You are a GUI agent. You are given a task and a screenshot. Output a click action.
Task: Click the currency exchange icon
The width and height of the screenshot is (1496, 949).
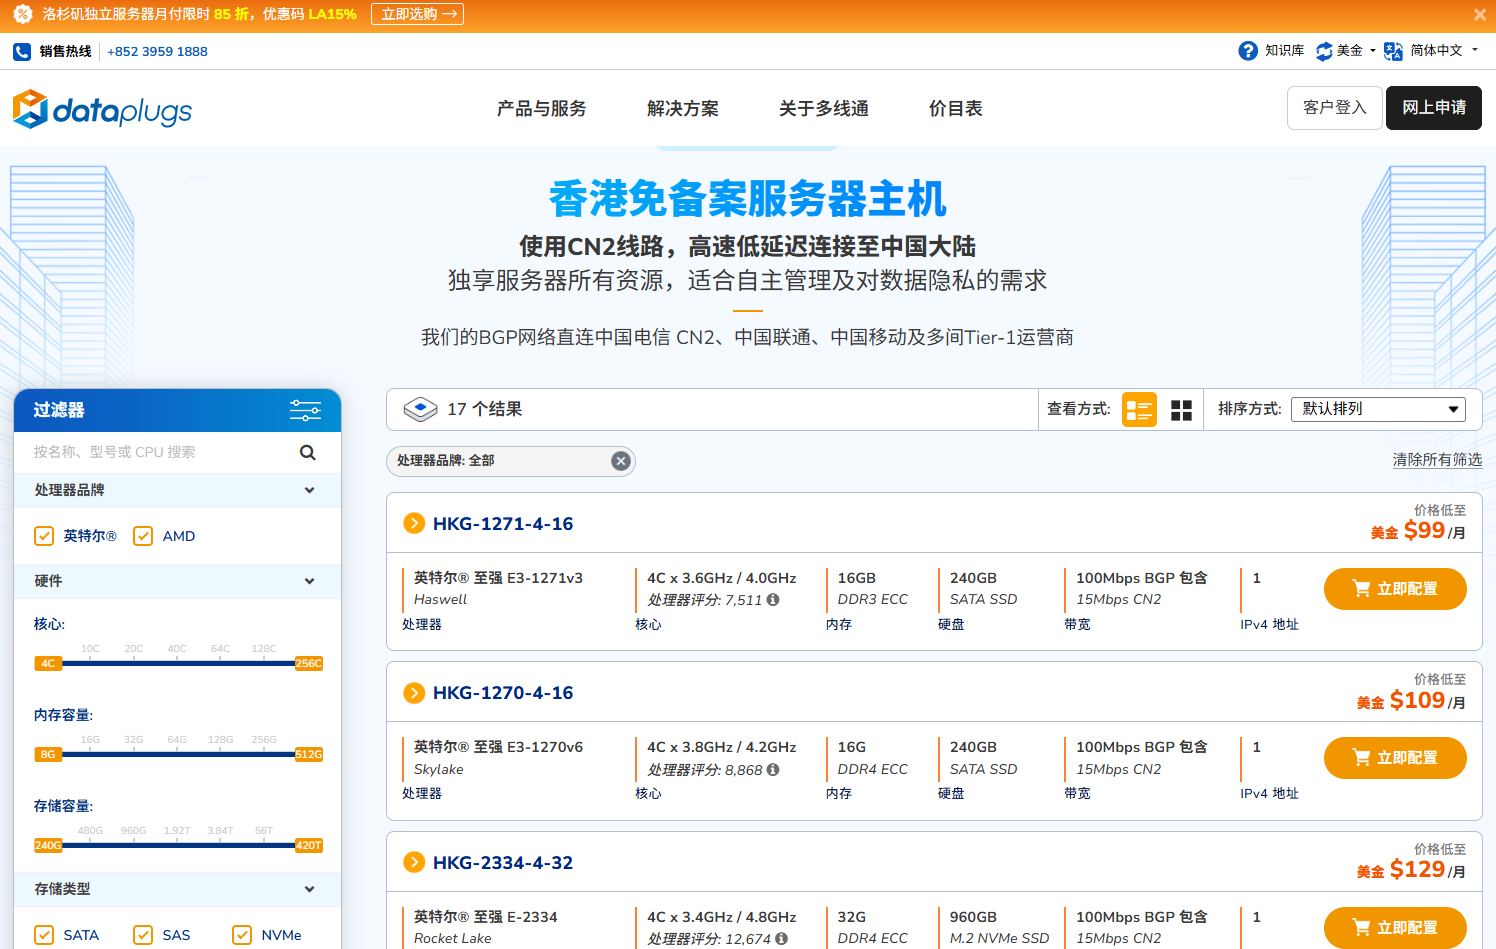pos(1324,51)
